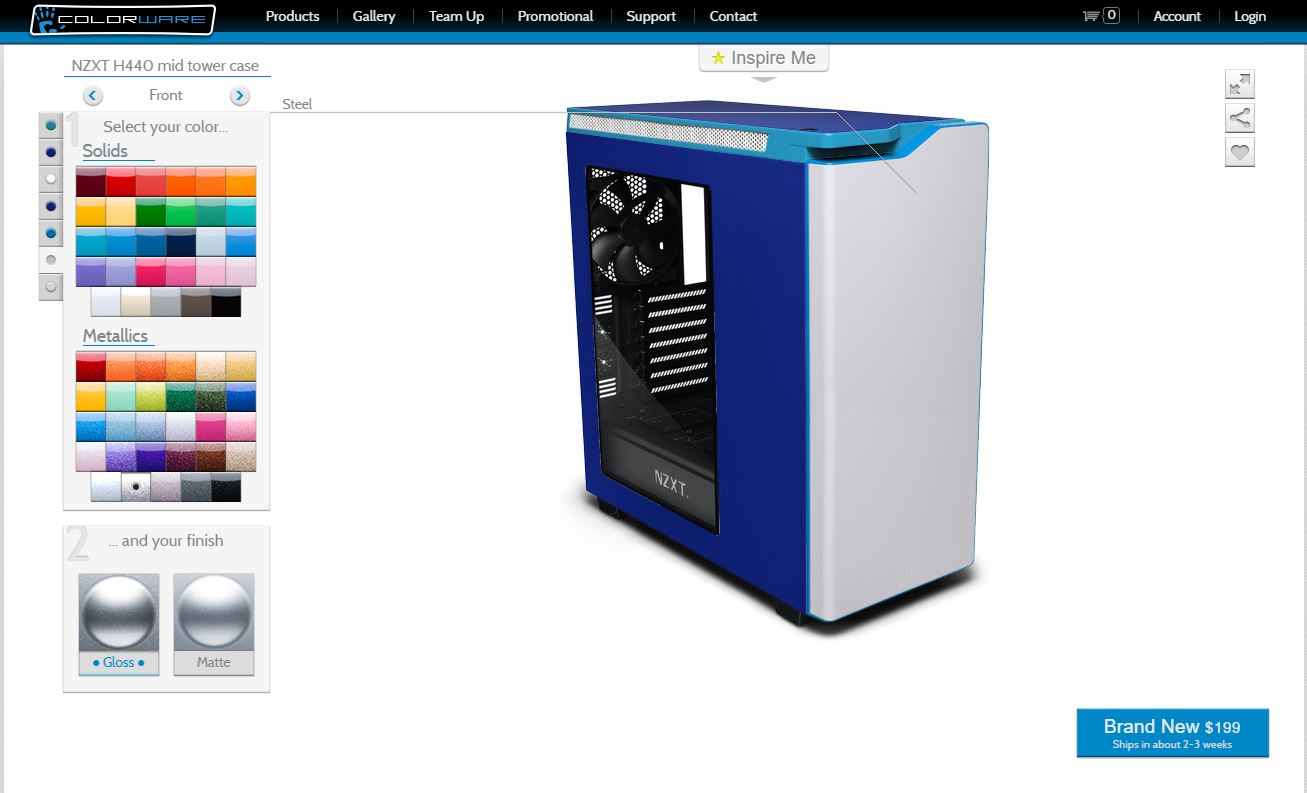This screenshot has width=1307, height=793.
Task: Pick the emerald green Metallics swatch
Action: (x=181, y=396)
